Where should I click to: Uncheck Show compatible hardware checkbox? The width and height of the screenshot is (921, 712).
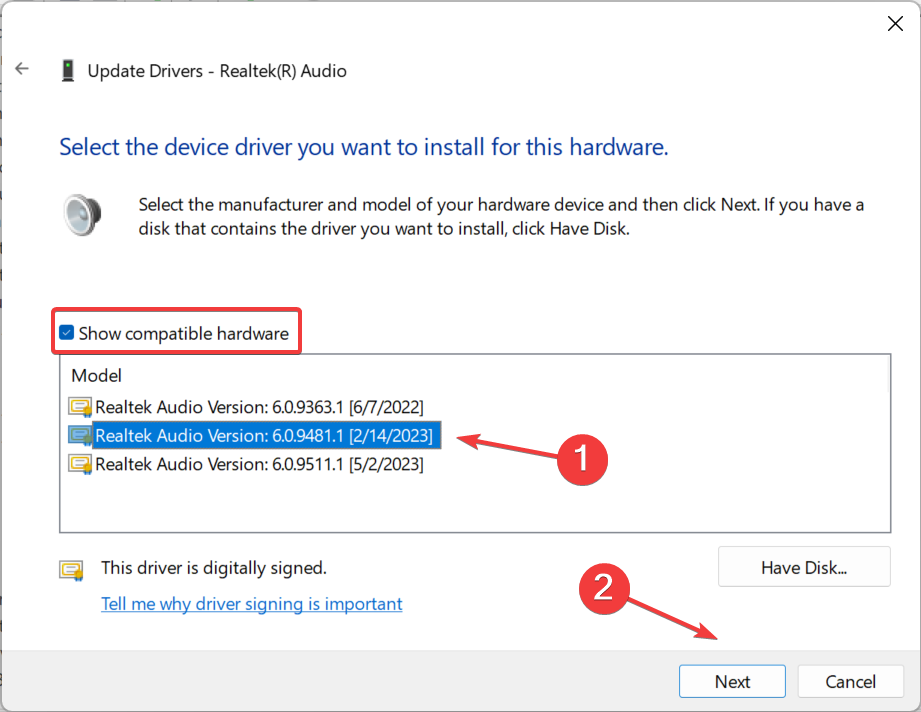tap(66, 333)
